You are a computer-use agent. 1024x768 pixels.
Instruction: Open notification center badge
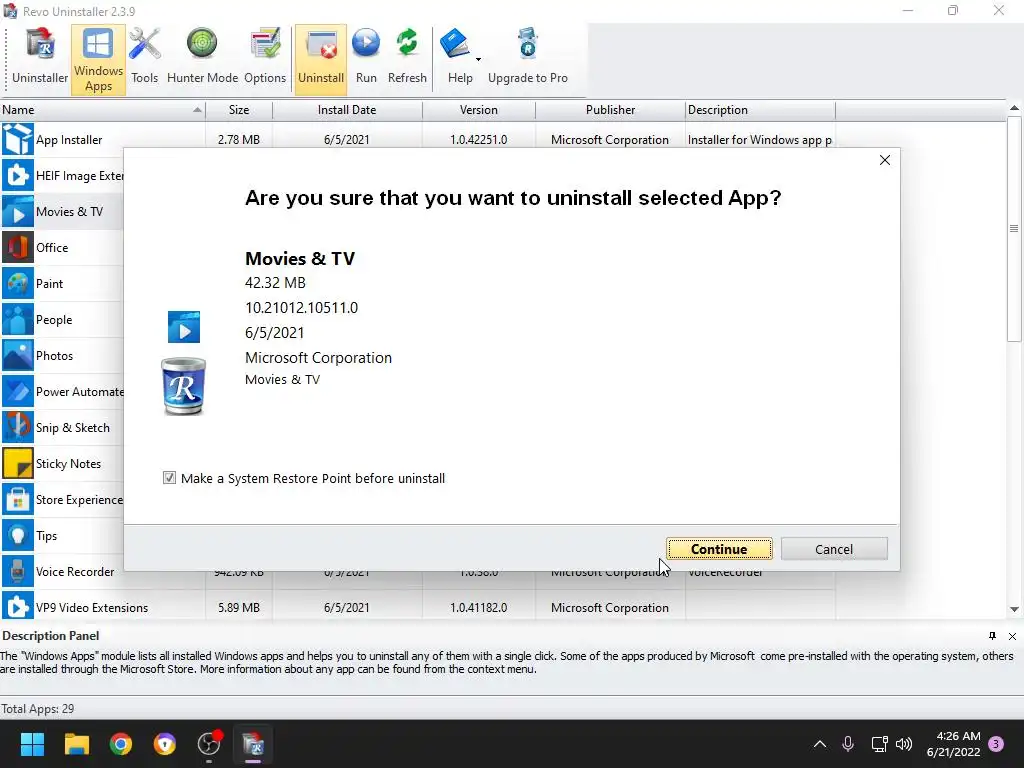996,744
